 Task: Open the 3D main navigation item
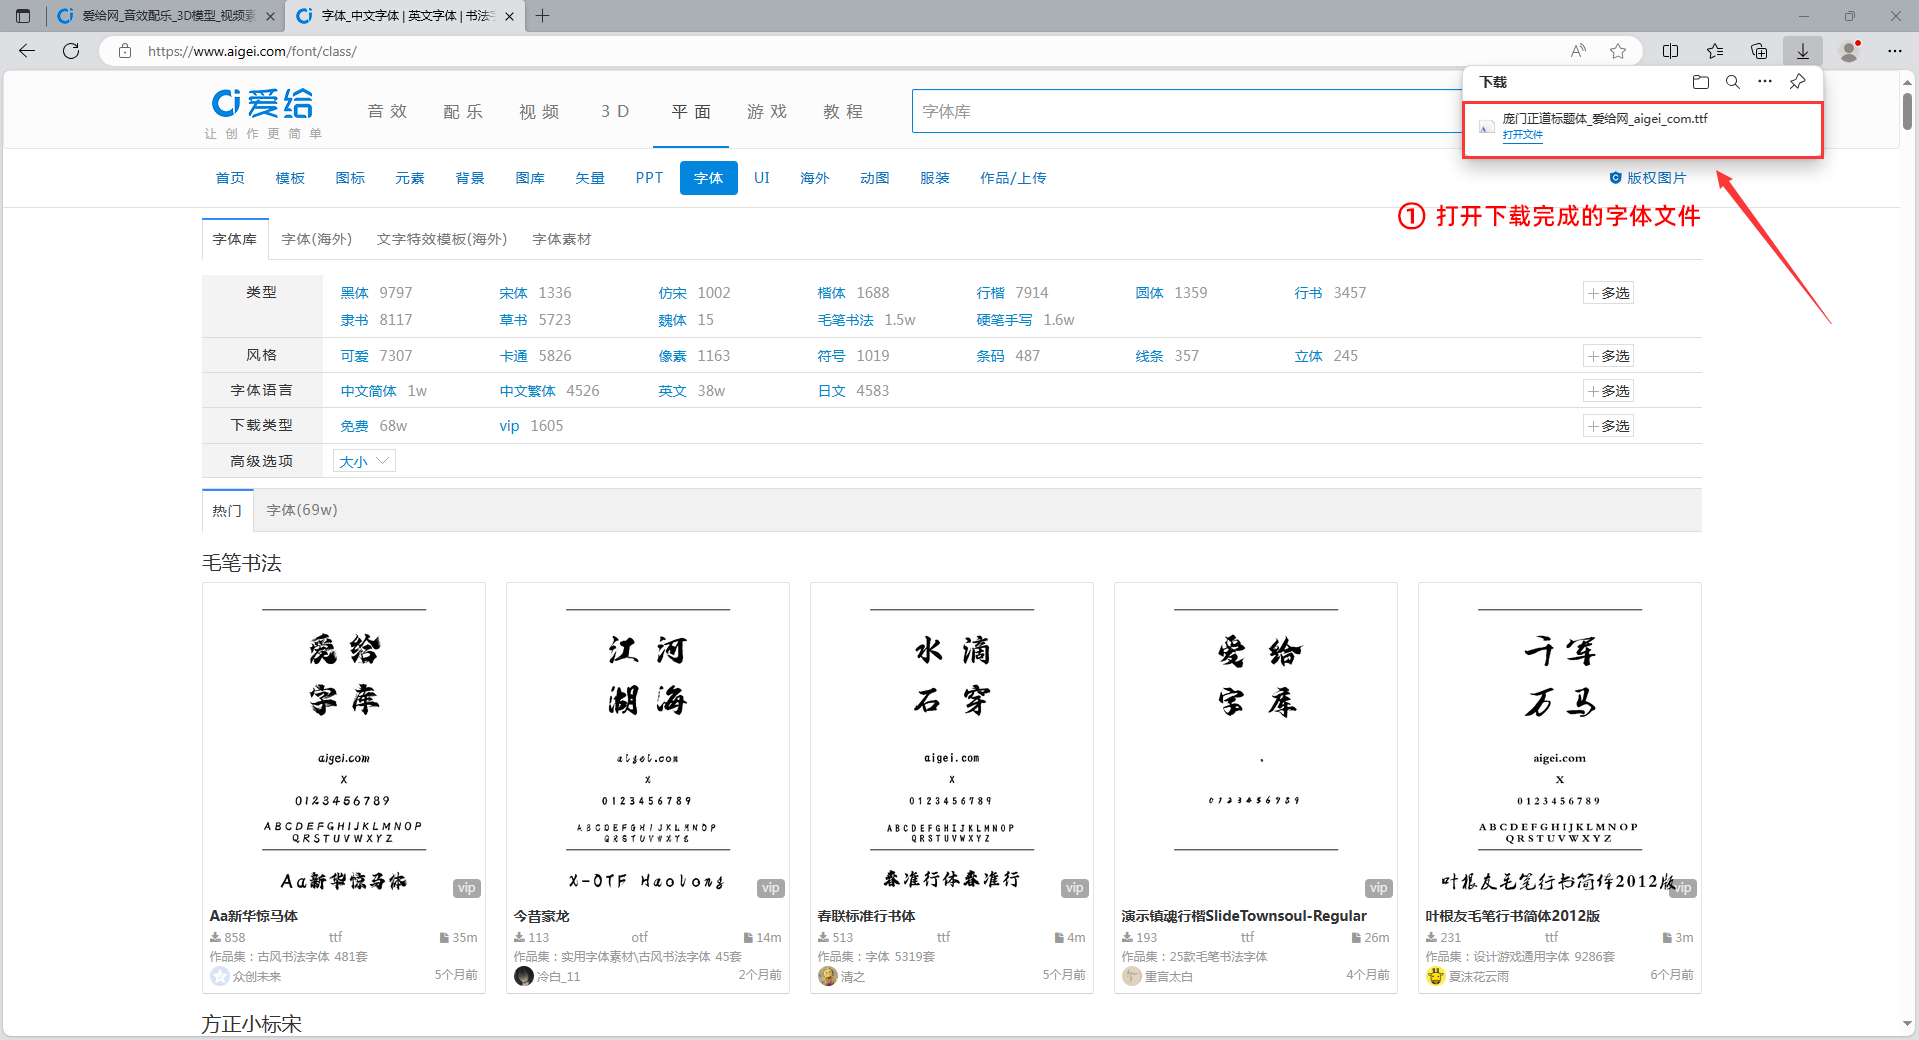[615, 112]
